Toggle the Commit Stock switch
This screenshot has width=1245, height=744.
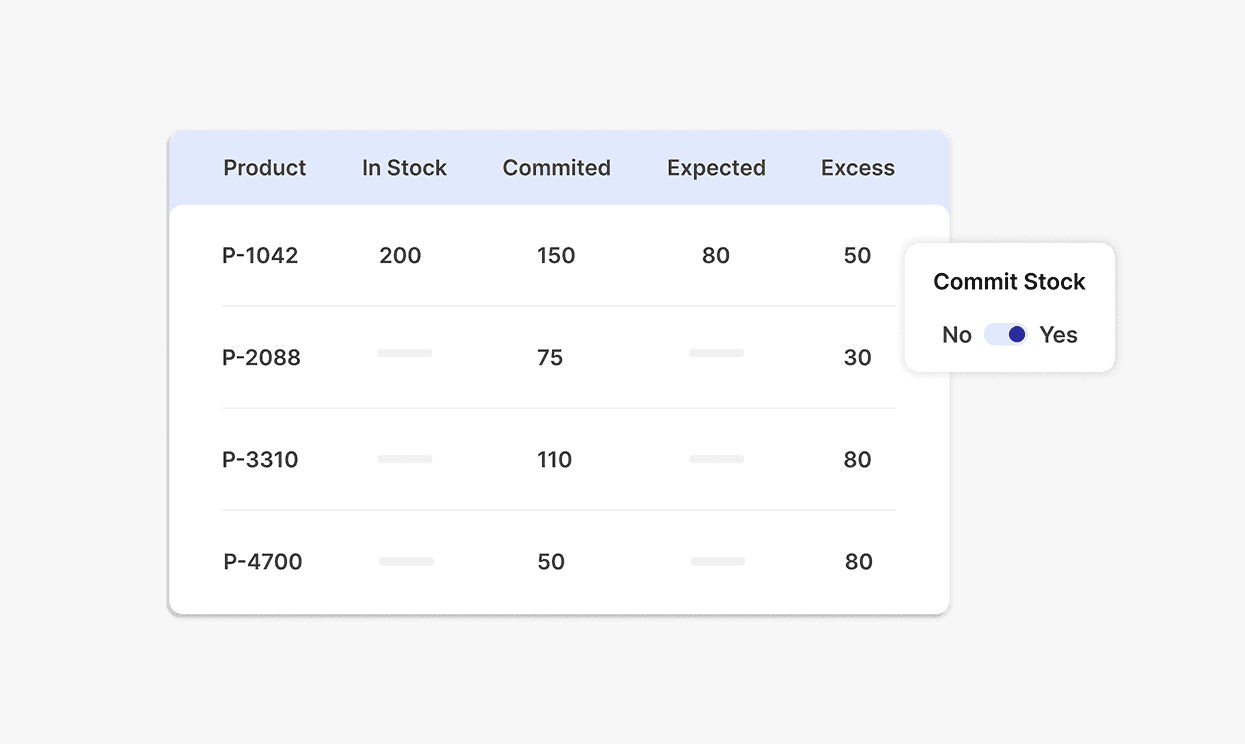(1005, 335)
